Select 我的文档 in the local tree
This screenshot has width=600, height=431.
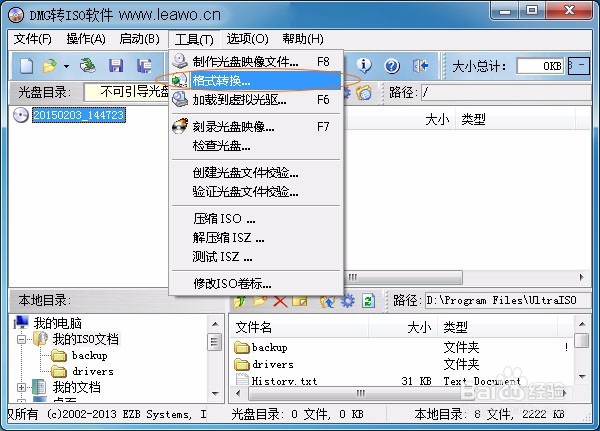click(77, 387)
